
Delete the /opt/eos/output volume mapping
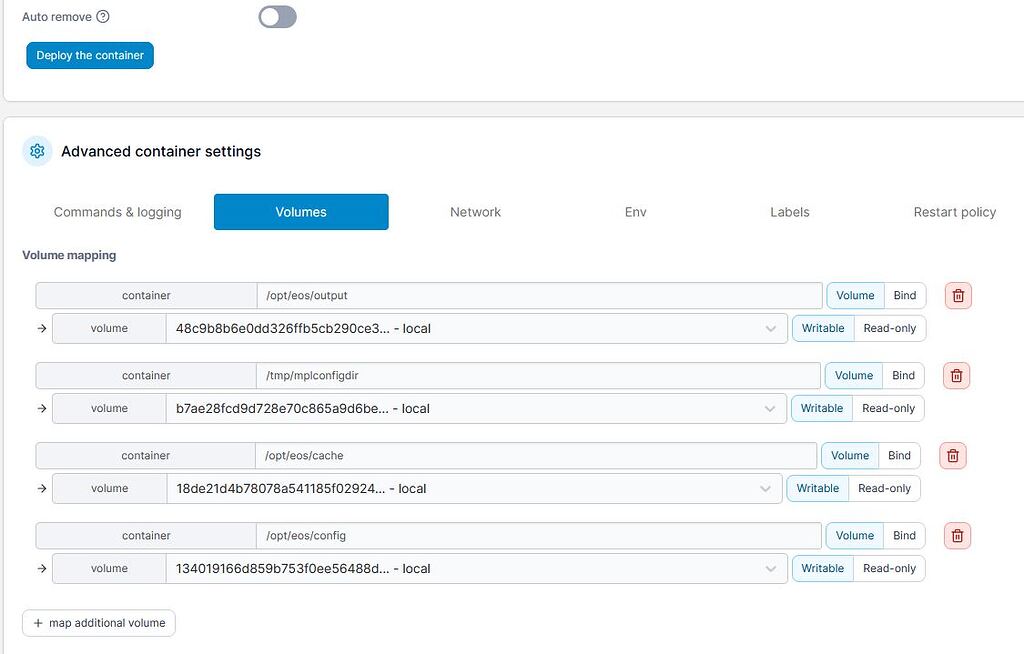point(957,295)
